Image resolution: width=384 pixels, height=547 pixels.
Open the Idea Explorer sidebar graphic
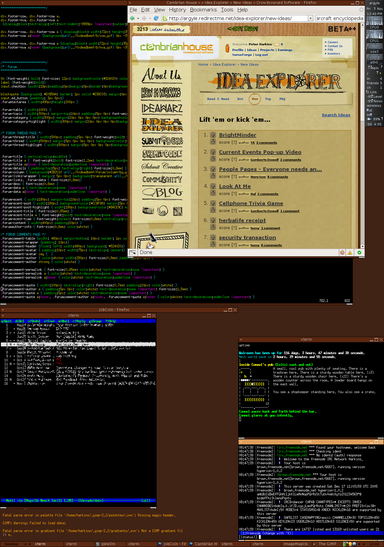pyautogui.click(x=162, y=125)
